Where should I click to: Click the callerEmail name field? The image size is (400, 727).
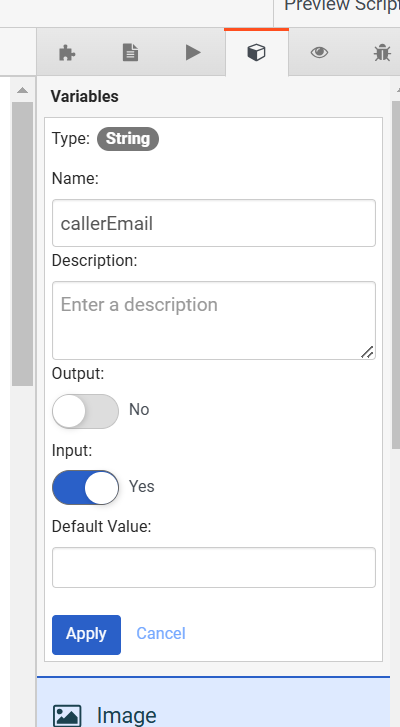click(x=214, y=223)
